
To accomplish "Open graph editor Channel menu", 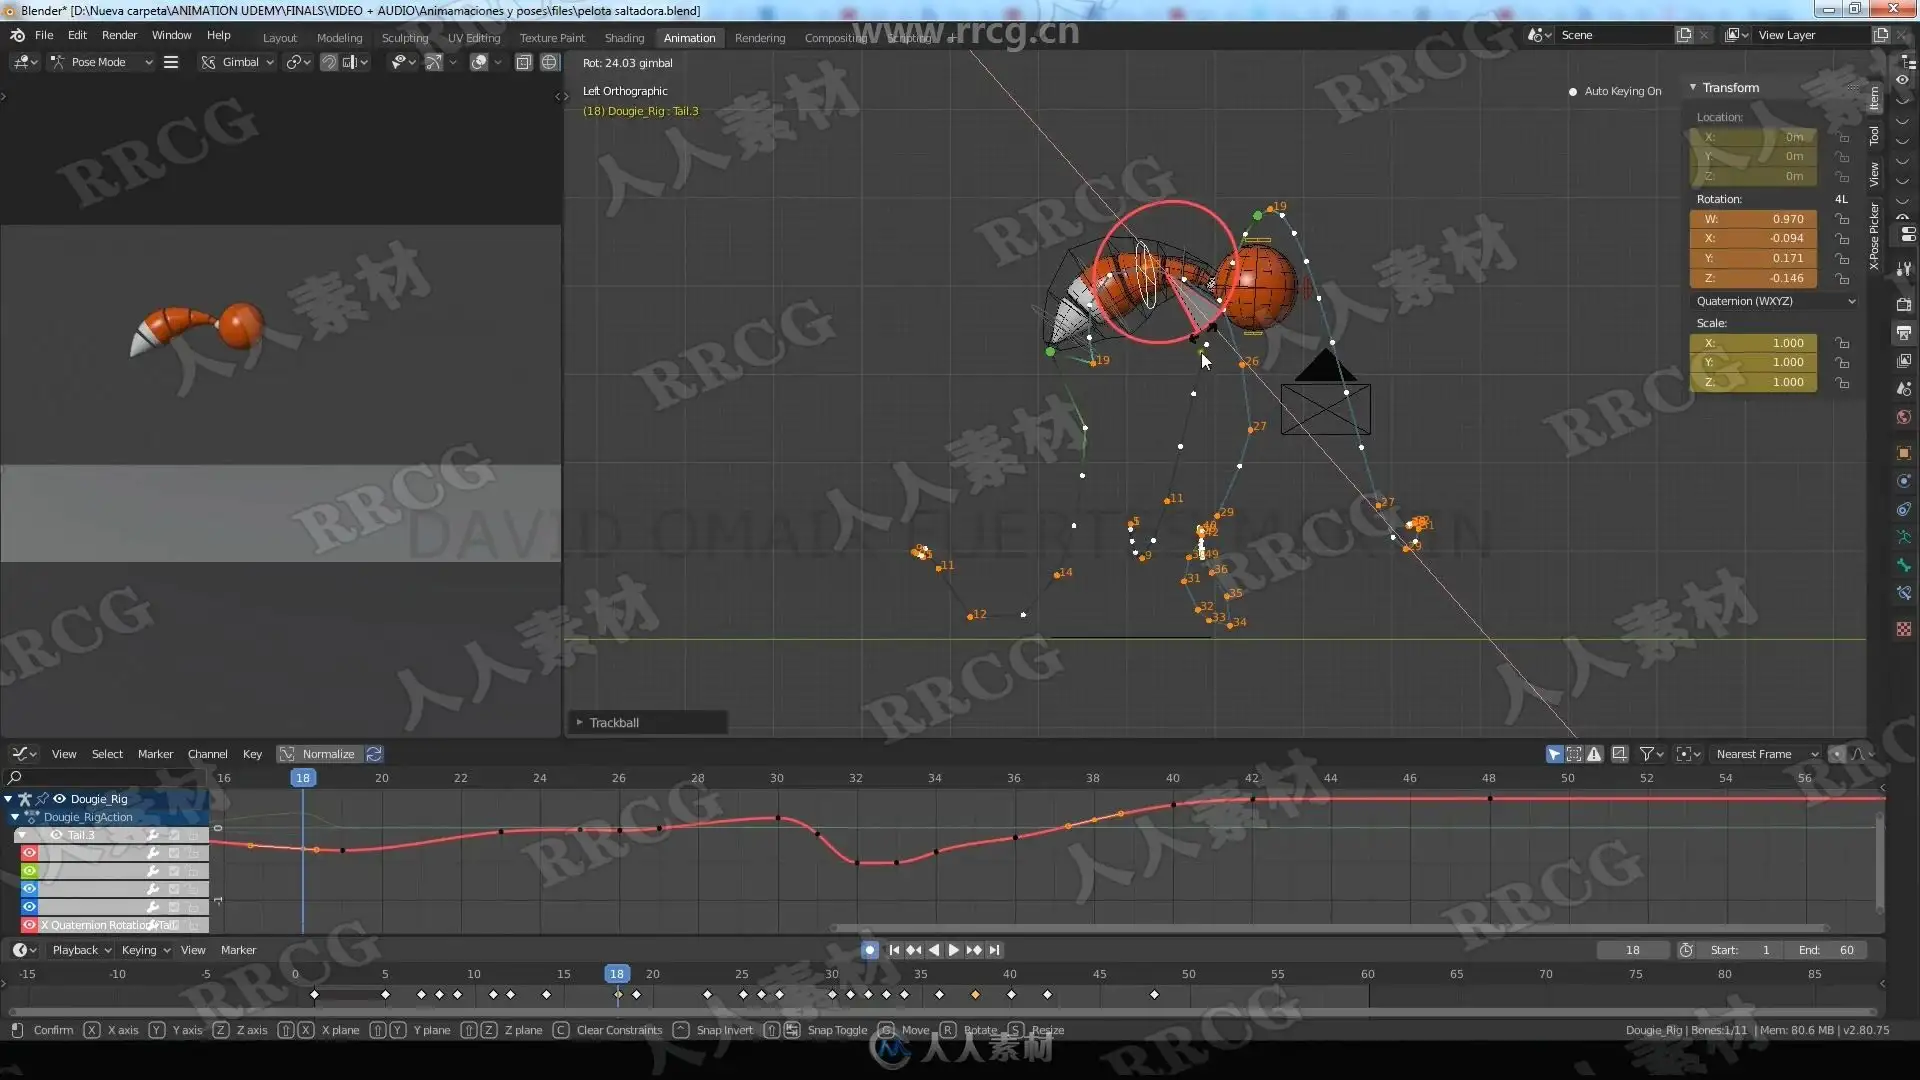I will tap(207, 754).
